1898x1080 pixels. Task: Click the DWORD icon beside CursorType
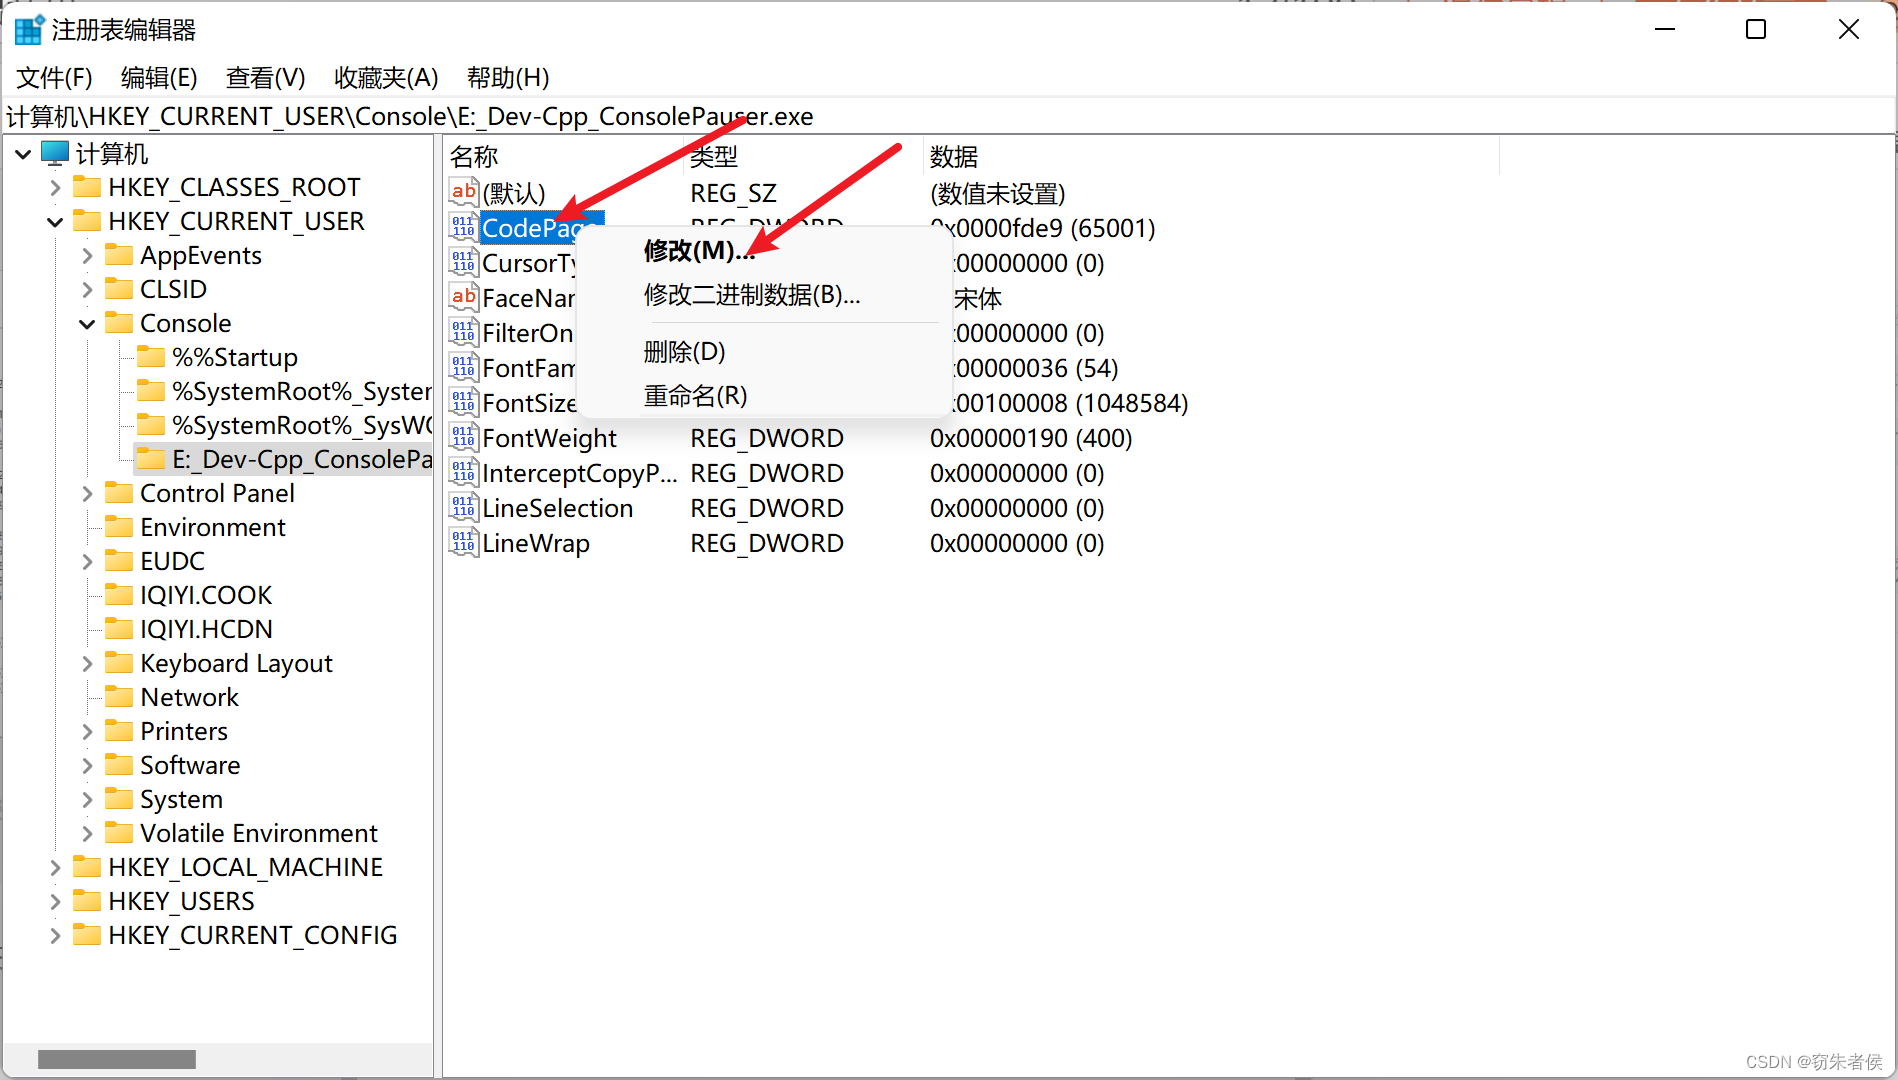(x=463, y=262)
